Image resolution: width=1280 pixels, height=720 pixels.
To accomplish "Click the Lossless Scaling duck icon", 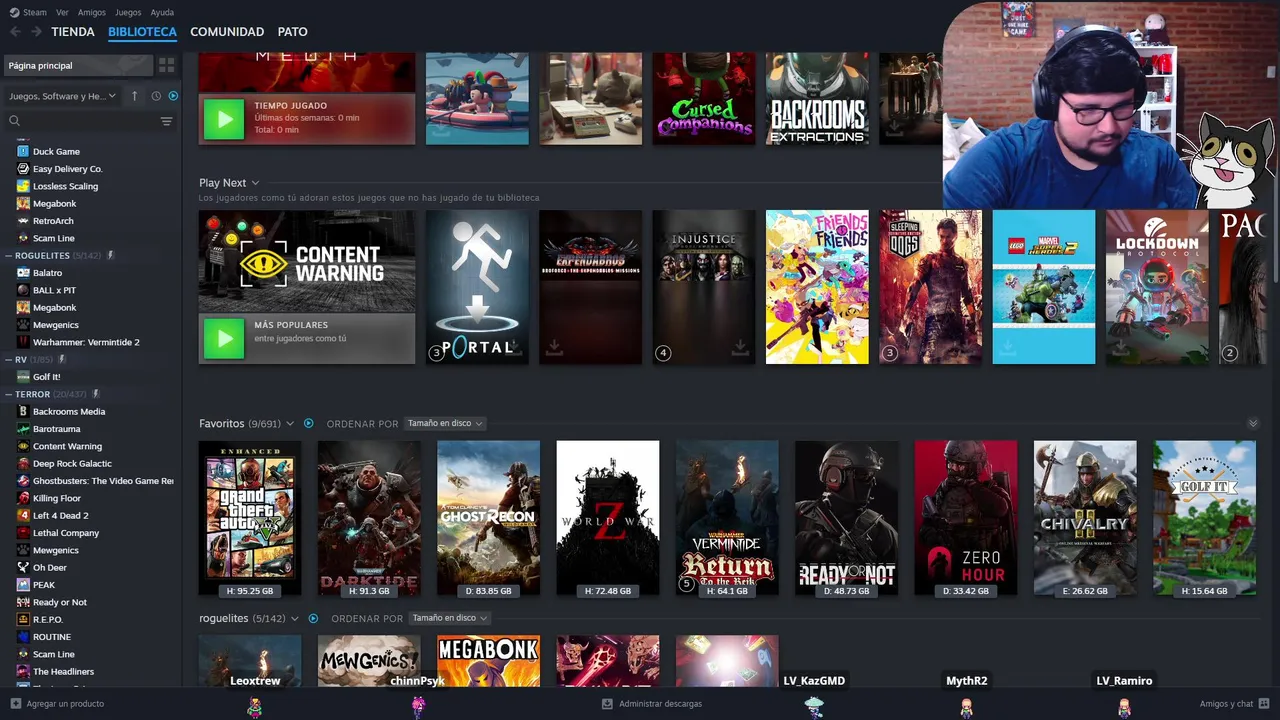I will click(23, 186).
